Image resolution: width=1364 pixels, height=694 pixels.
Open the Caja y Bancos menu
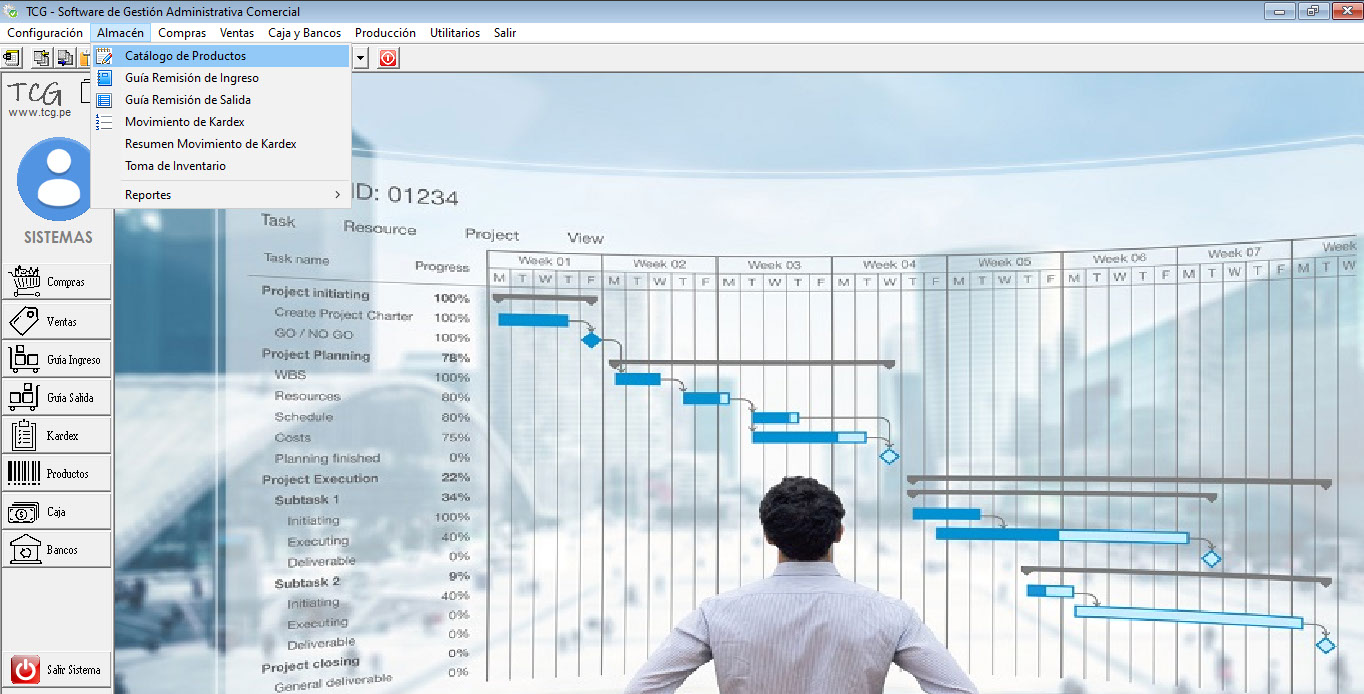point(304,33)
